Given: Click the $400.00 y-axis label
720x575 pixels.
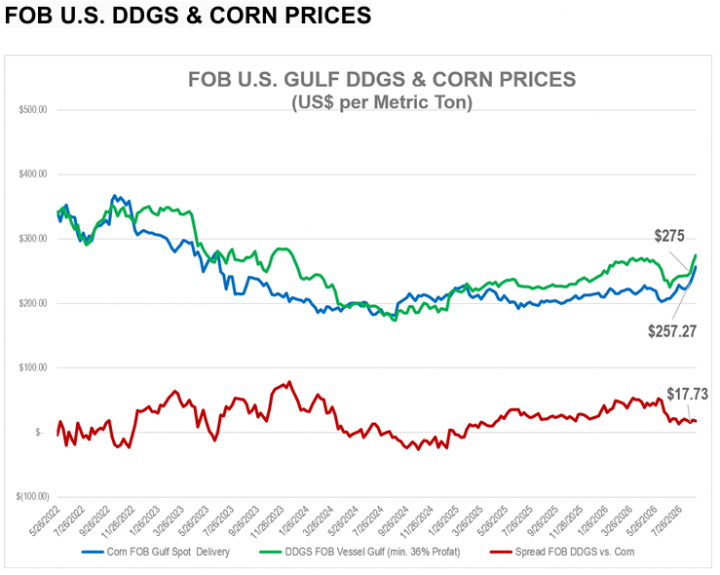Looking at the screenshot, I should (33, 174).
